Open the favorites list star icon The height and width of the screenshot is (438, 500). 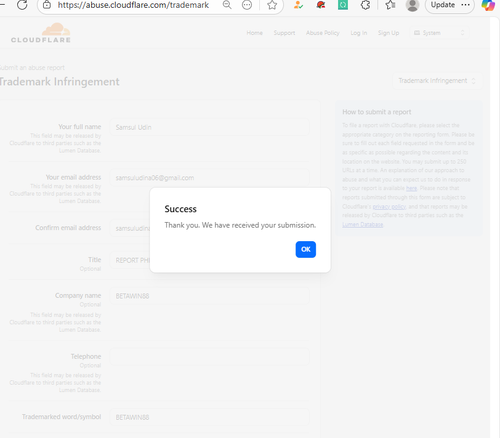point(390,5)
